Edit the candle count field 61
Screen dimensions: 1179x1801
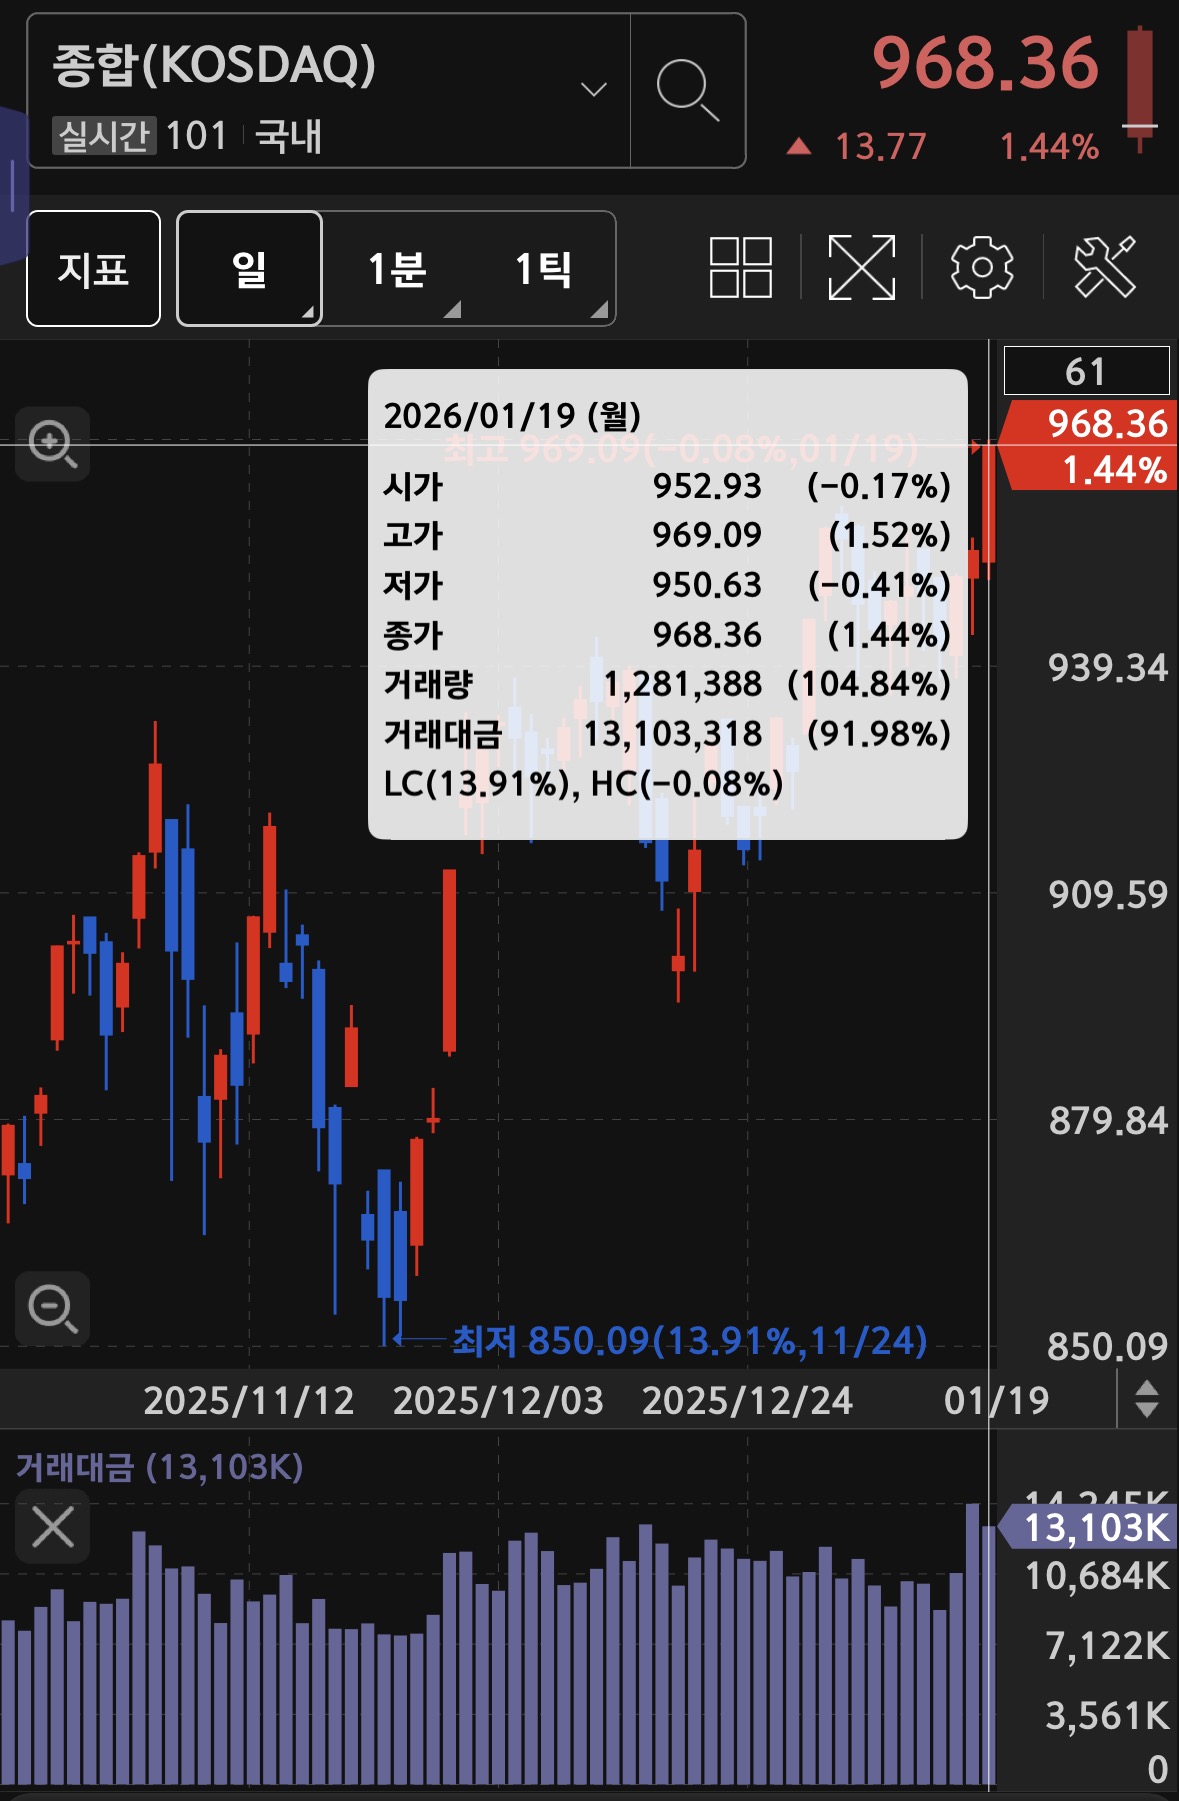[1086, 371]
